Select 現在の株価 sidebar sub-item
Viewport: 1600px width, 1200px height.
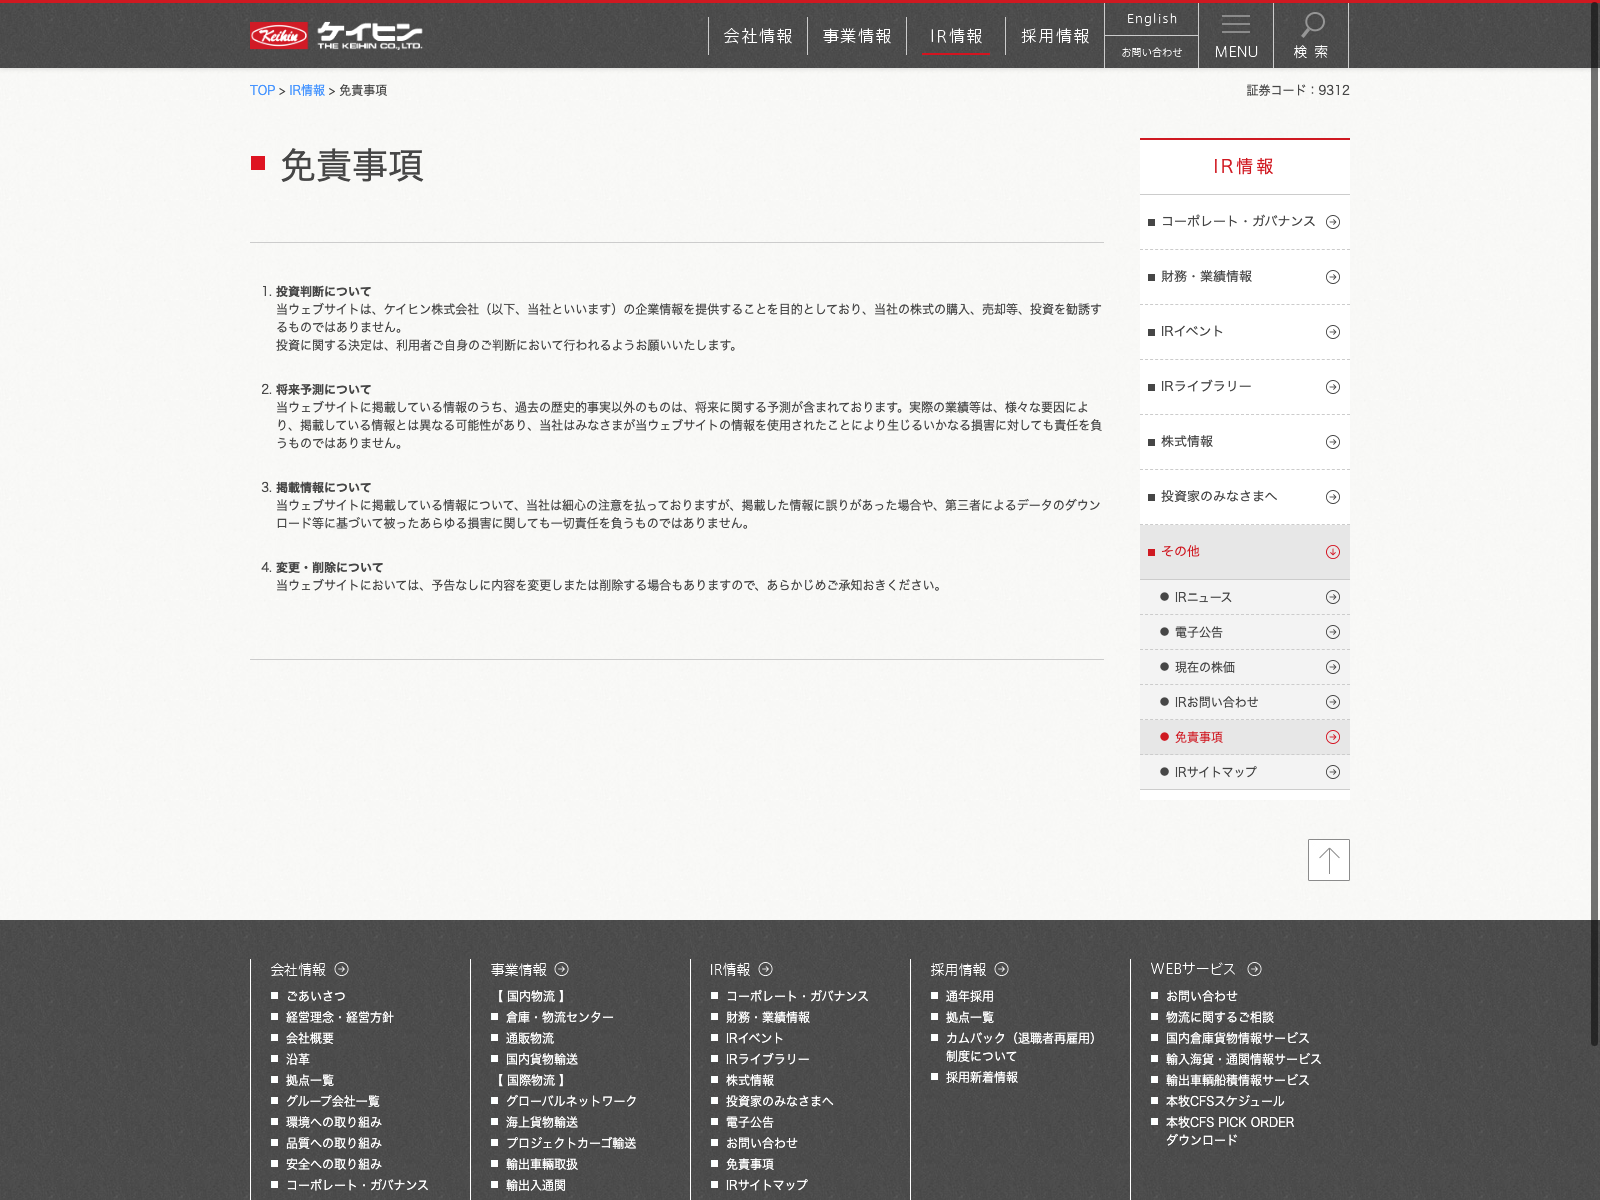point(1204,667)
